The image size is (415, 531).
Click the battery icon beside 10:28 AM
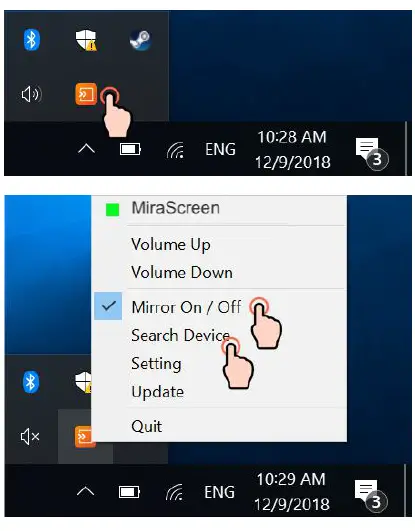click(x=130, y=149)
